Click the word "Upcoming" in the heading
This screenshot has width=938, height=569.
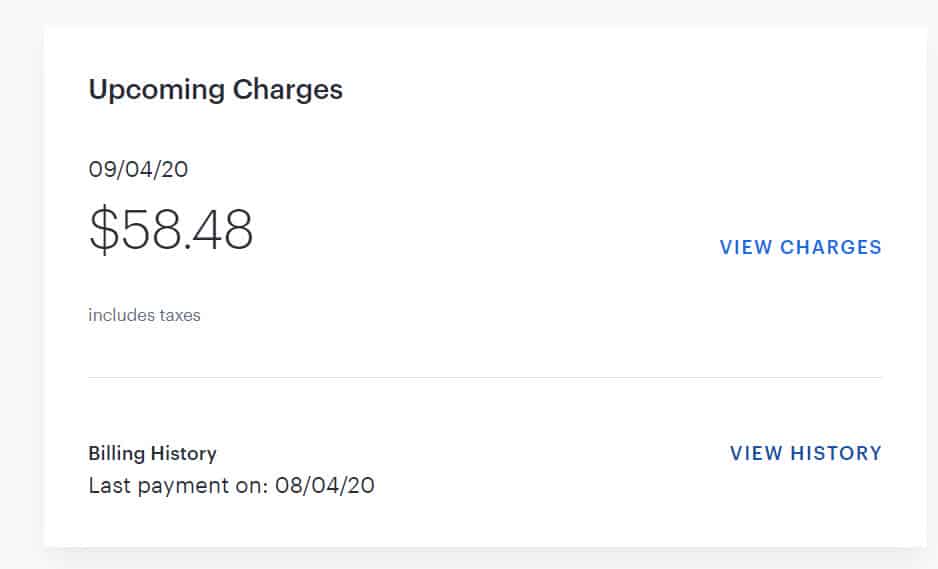[156, 90]
